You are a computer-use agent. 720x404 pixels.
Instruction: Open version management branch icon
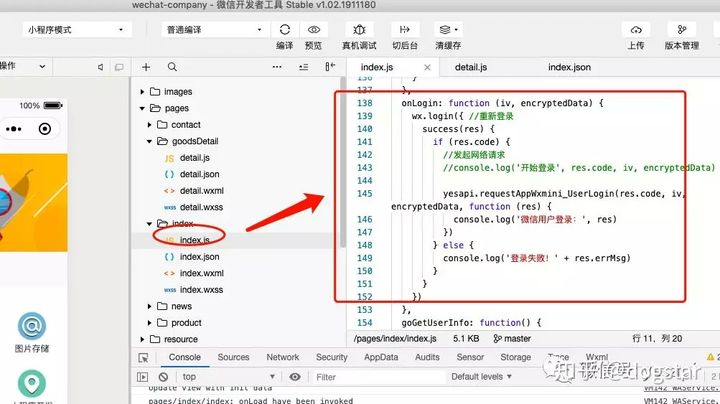[682, 30]
